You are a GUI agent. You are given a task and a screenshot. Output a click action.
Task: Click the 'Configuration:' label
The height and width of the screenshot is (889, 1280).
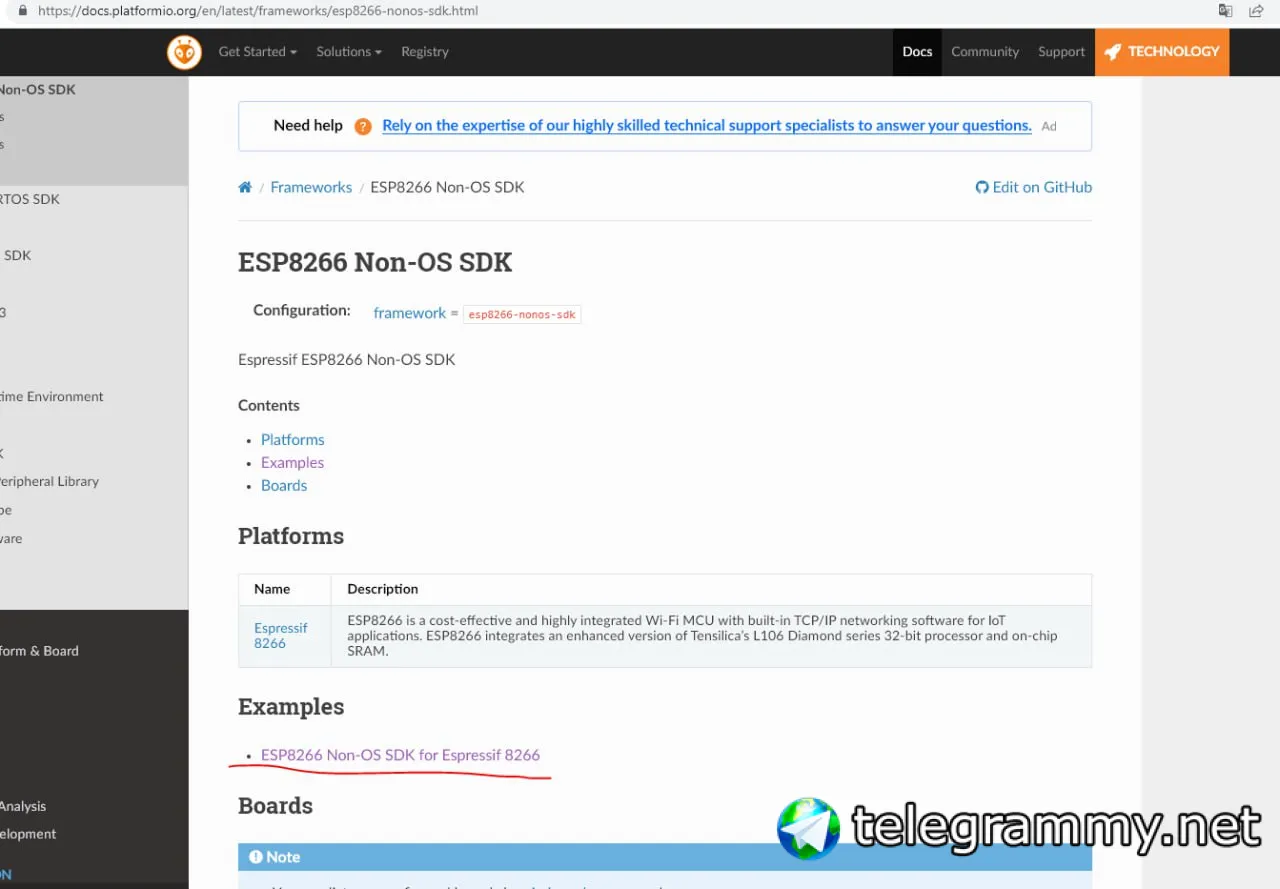302,310
